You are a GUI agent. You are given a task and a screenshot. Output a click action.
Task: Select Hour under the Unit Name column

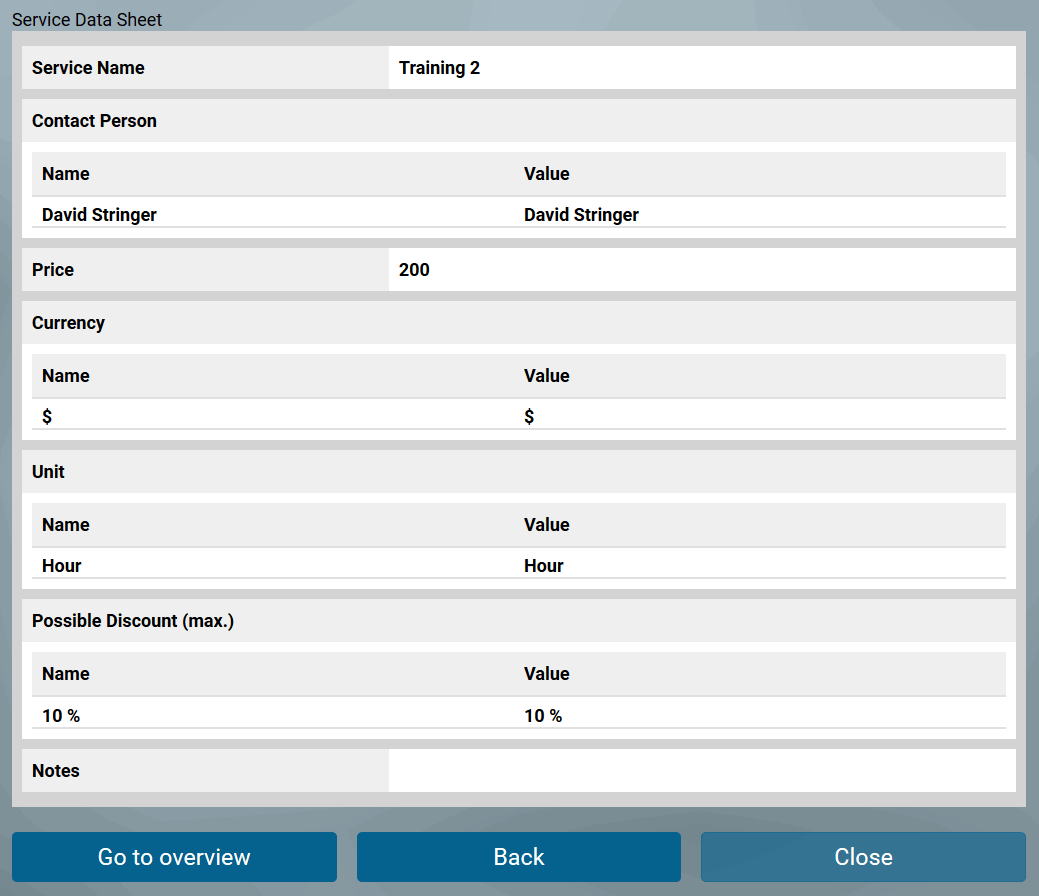click(61, 565)
